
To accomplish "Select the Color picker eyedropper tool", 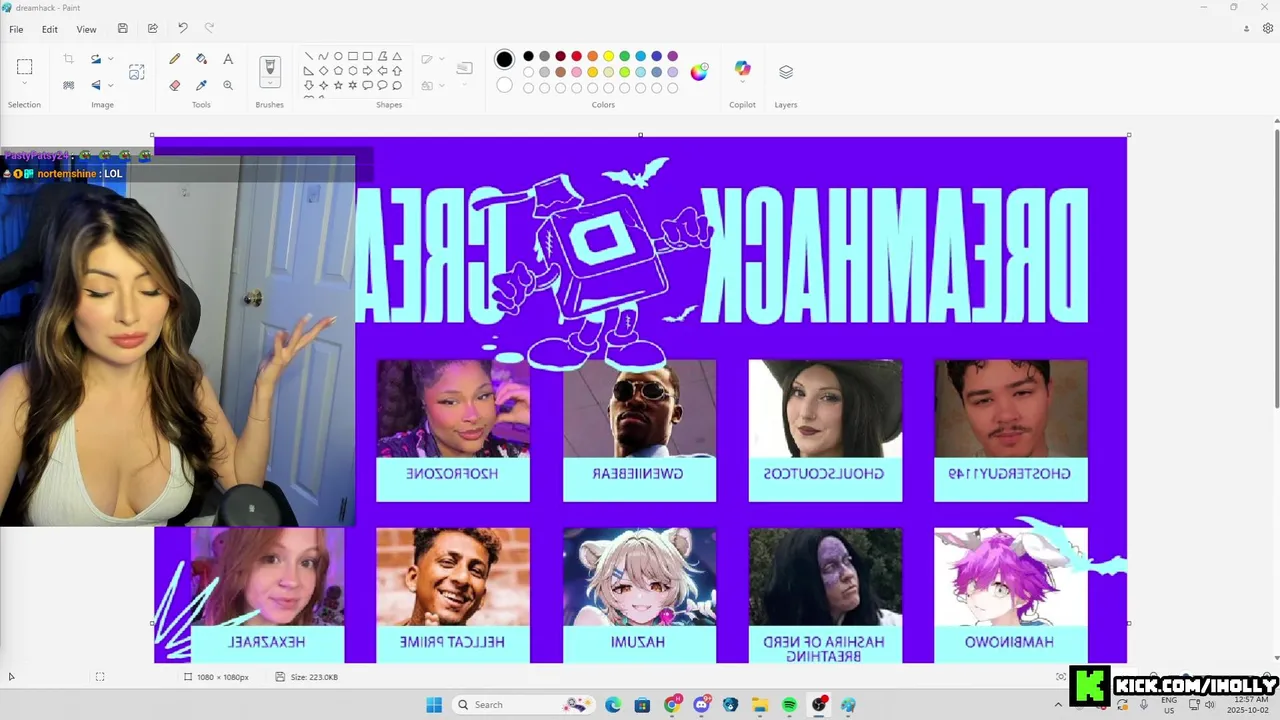I will coord(201,85).
